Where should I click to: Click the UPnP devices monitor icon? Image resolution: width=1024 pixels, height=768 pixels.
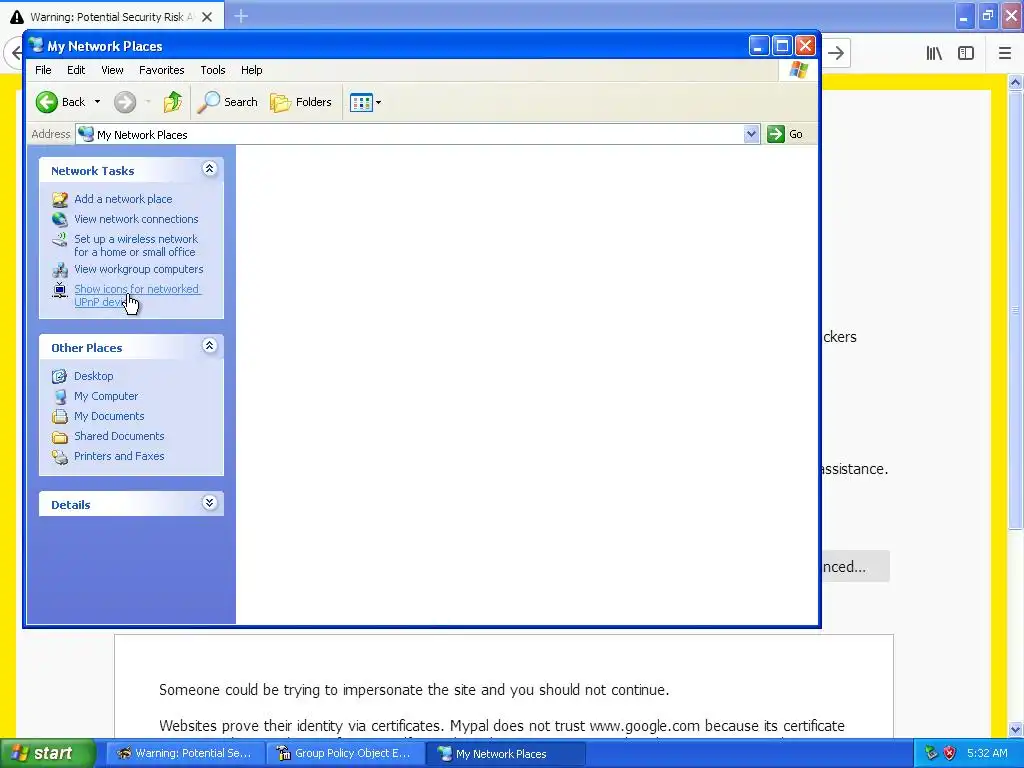[59, 290]
